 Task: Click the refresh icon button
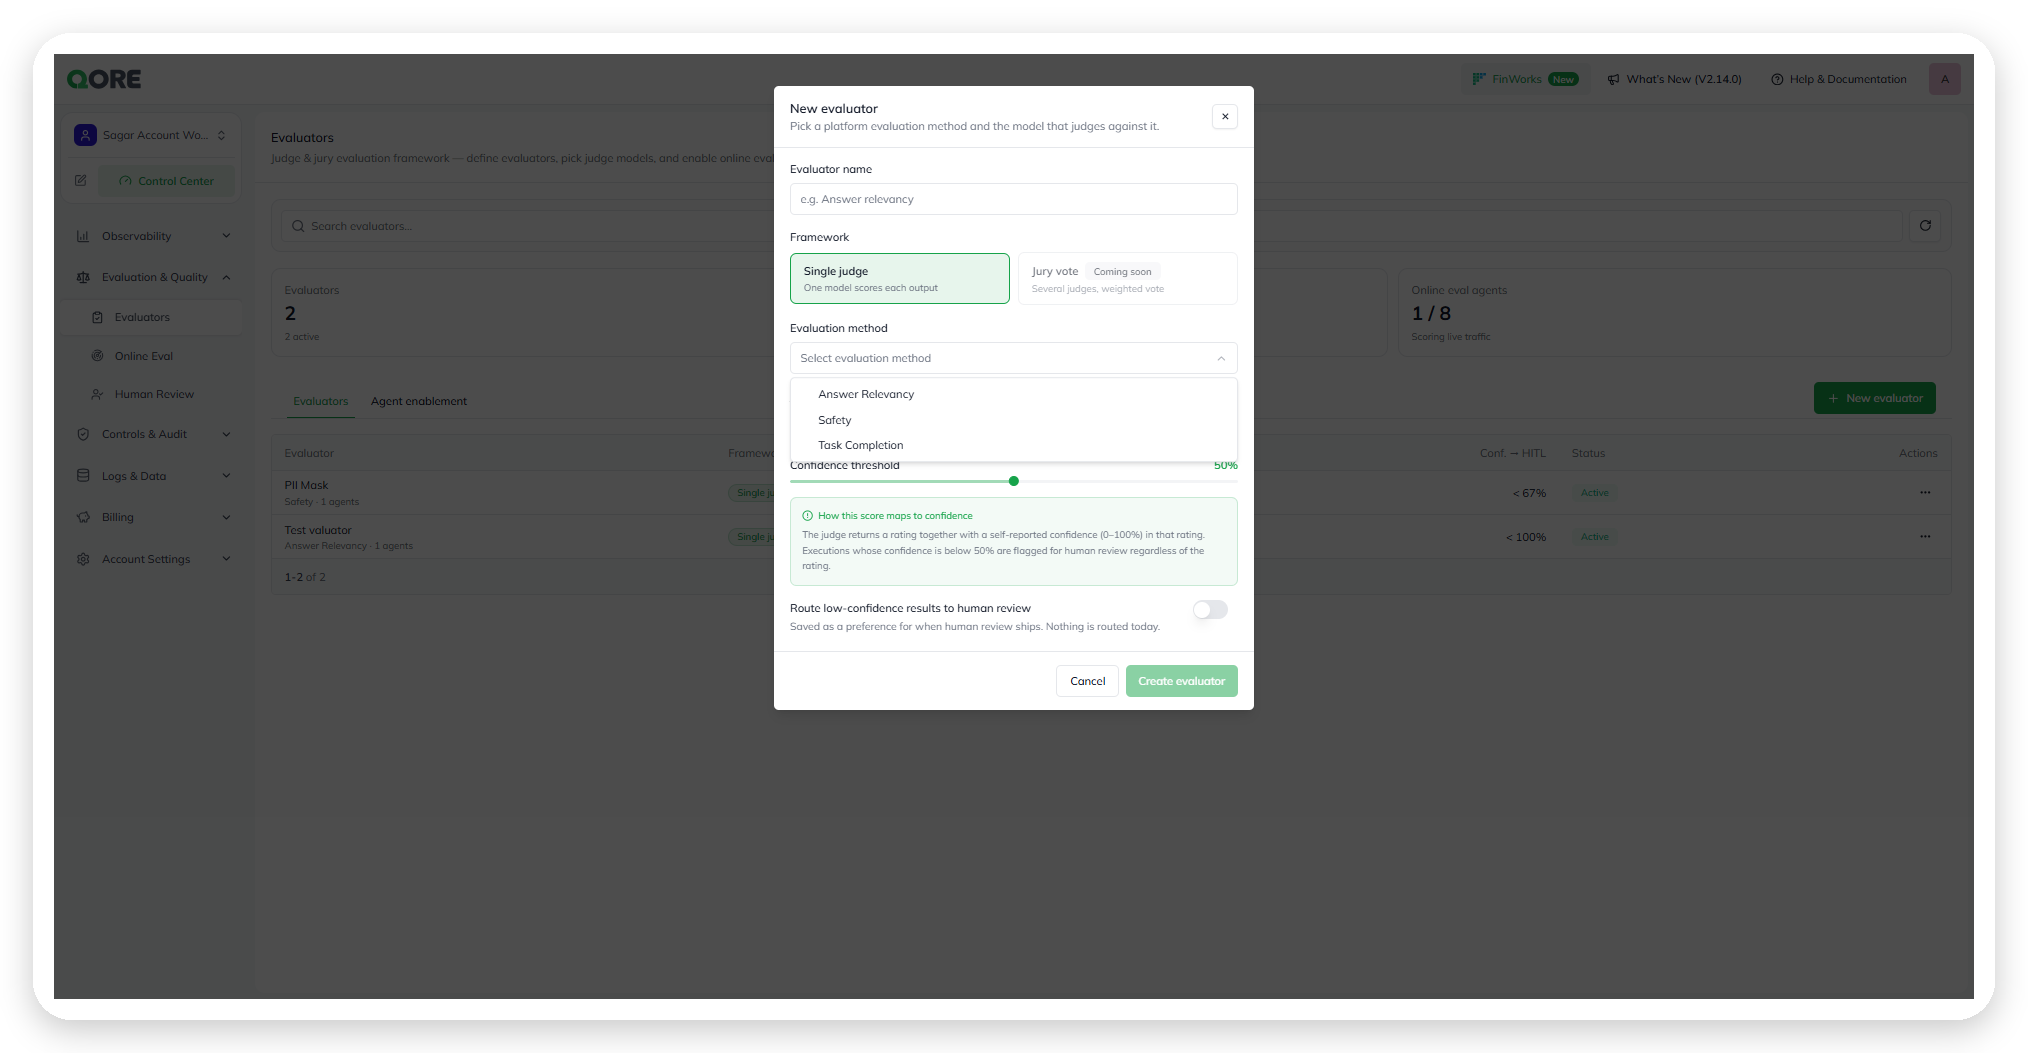pyautogui.click(x=1924, y=226)
